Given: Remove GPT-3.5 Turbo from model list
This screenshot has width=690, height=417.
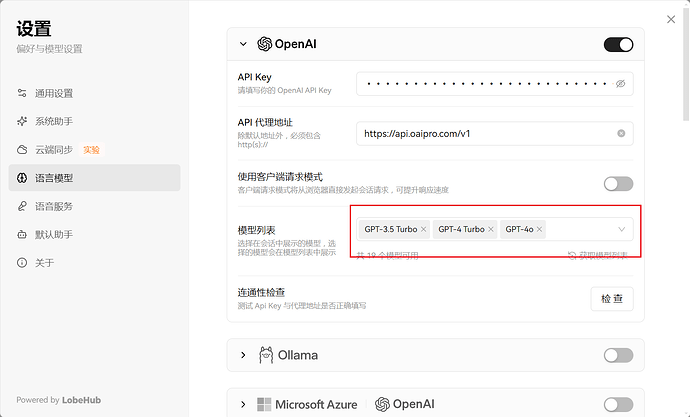Looking at the screenshot, I should pos(423,229).
